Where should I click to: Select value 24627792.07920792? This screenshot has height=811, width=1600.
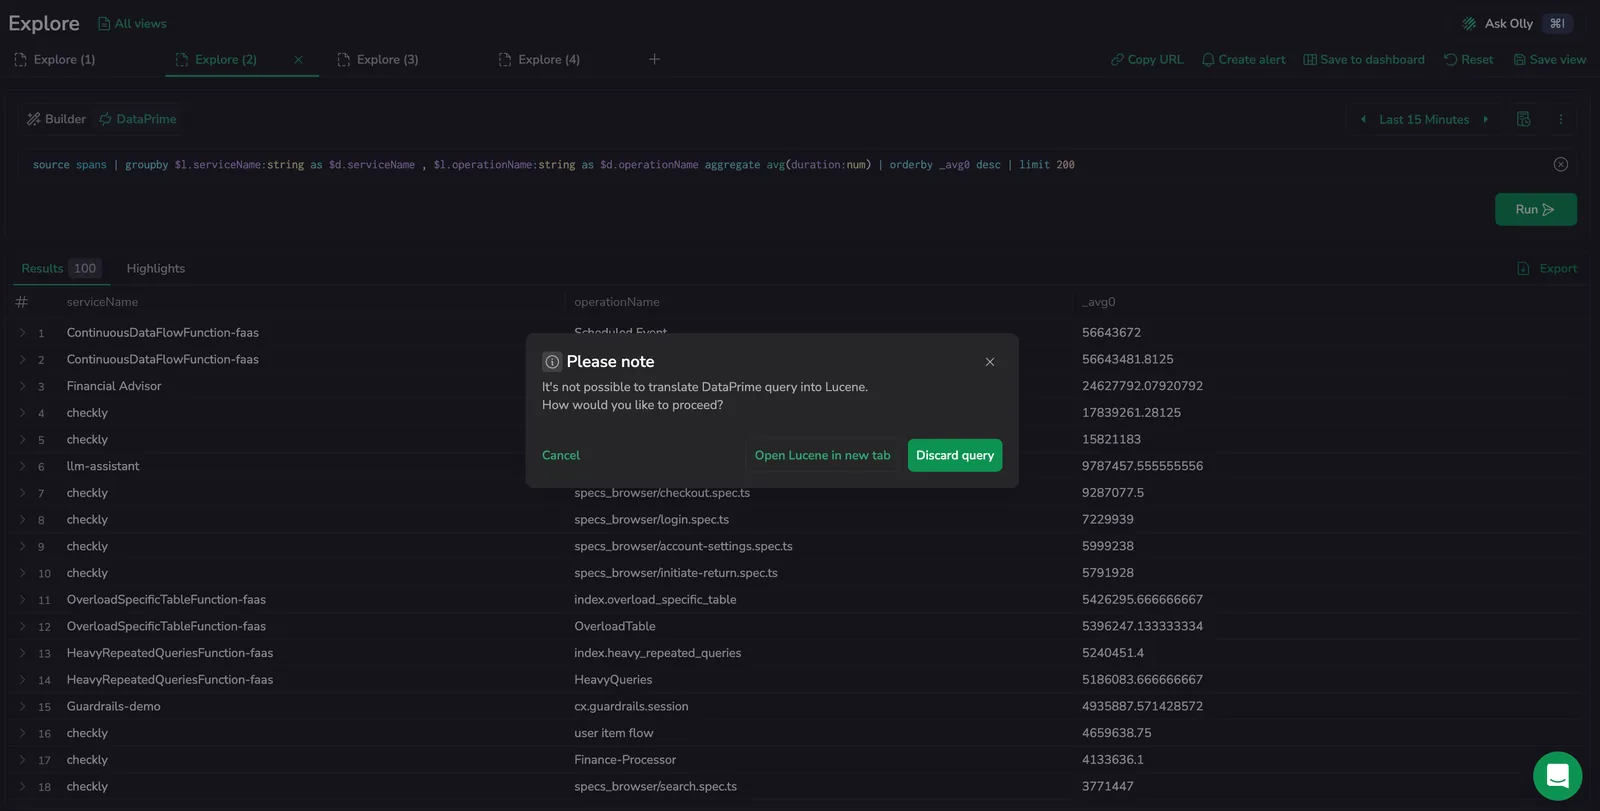point(1142,386)
